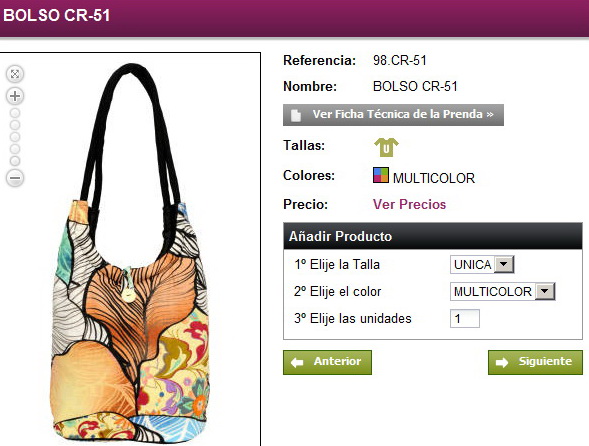The image size is (589, 446).
Task: Focus the unidades quantity input field
Action: pos(465,319)
